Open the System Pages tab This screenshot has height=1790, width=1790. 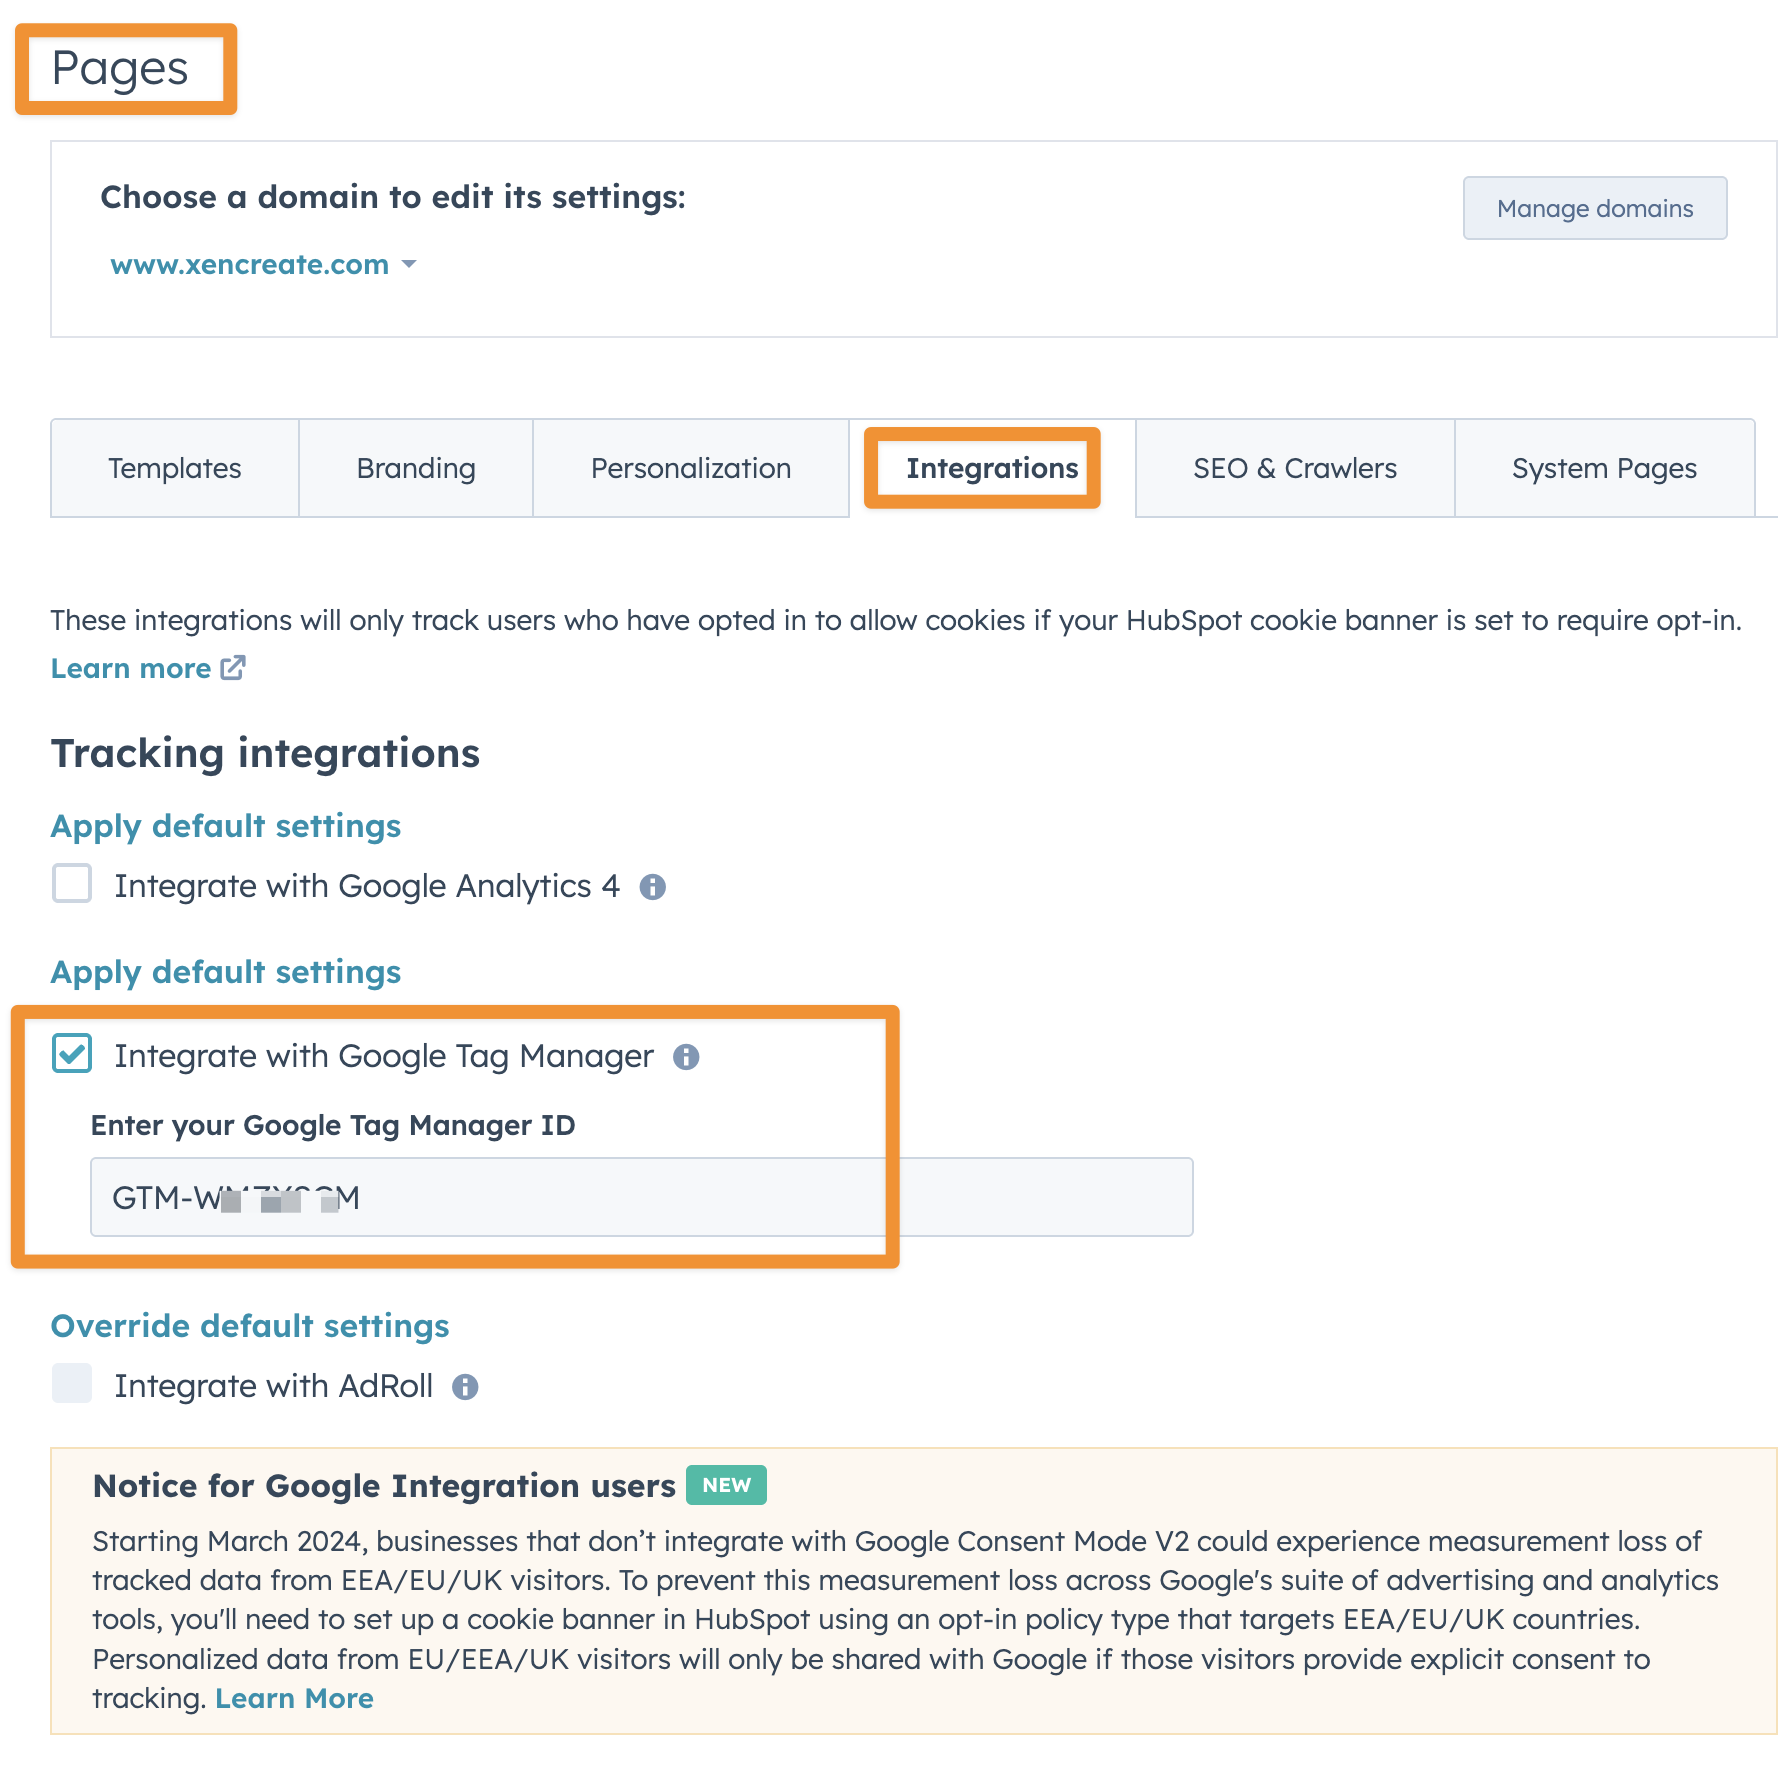1604,468
